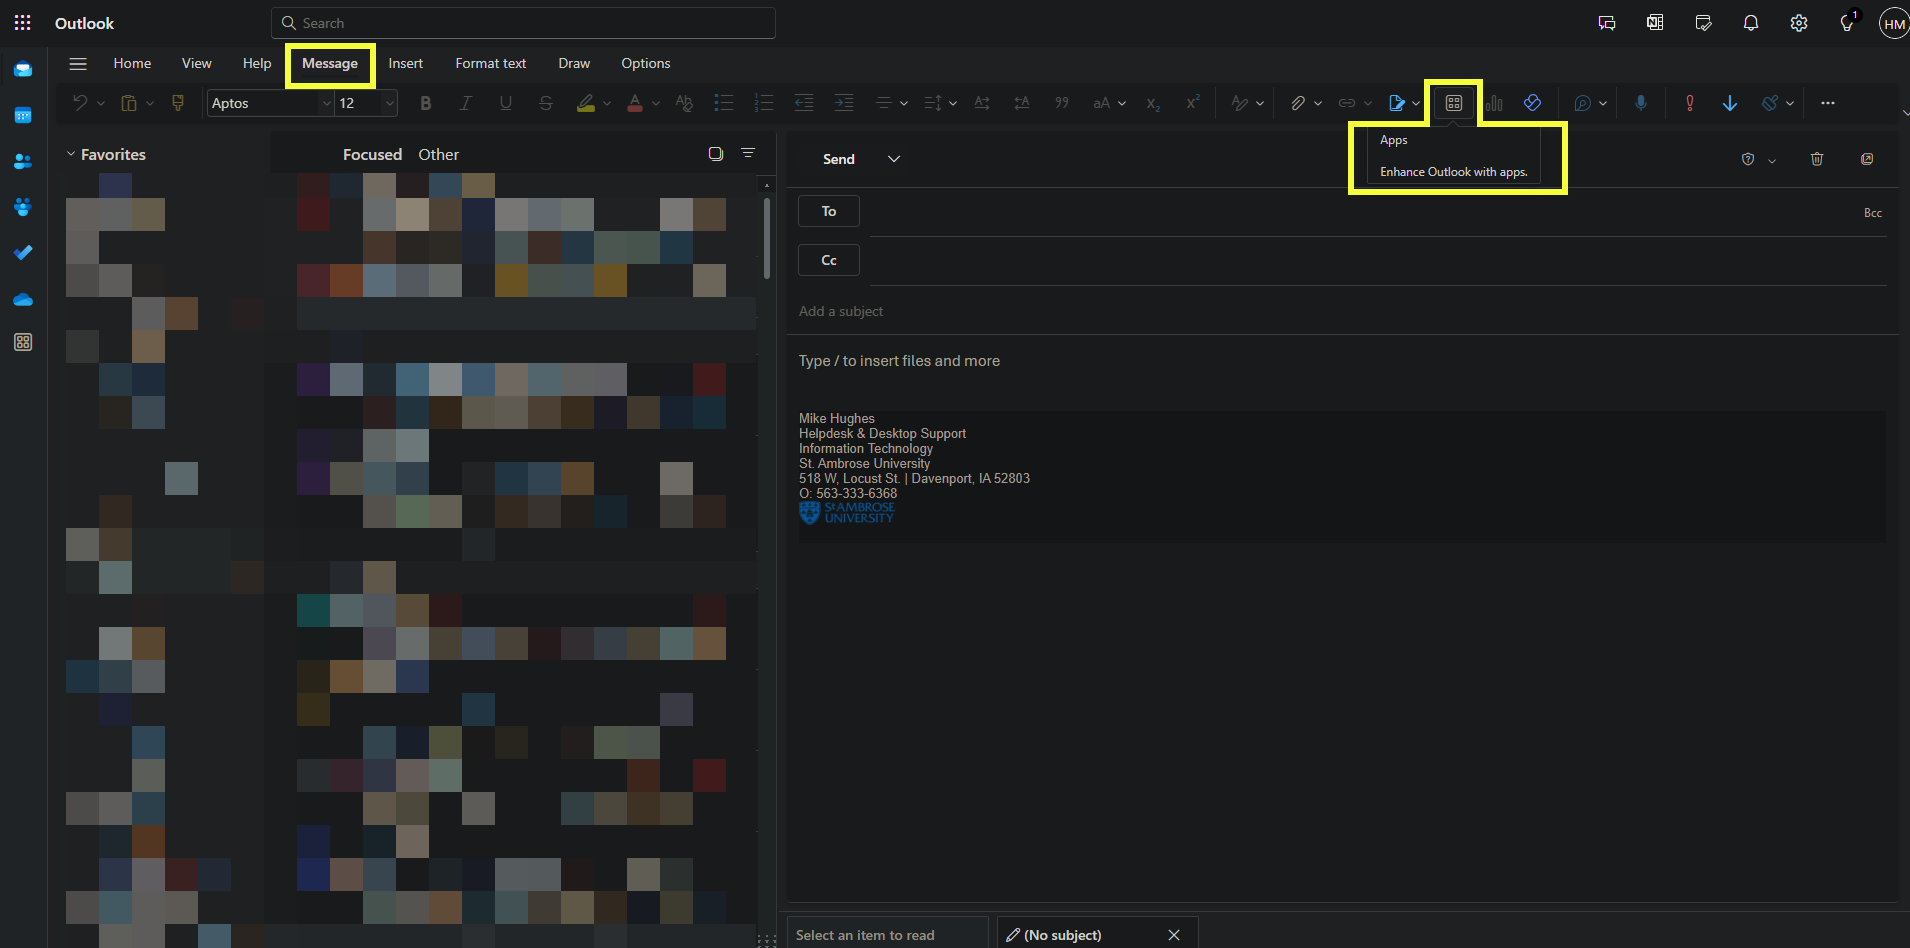This screenshot has height=948, width=1910.
Task: Expand the Send options chevron
Action: [894, 159]
